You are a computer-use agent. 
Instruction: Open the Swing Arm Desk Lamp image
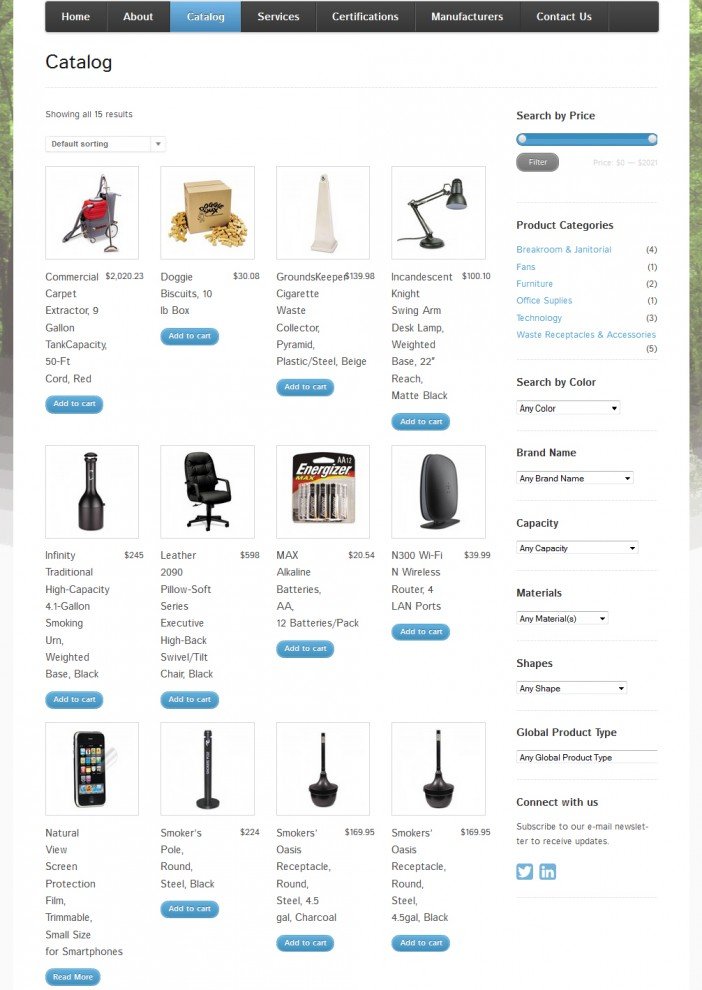click(x=438, y=213)
